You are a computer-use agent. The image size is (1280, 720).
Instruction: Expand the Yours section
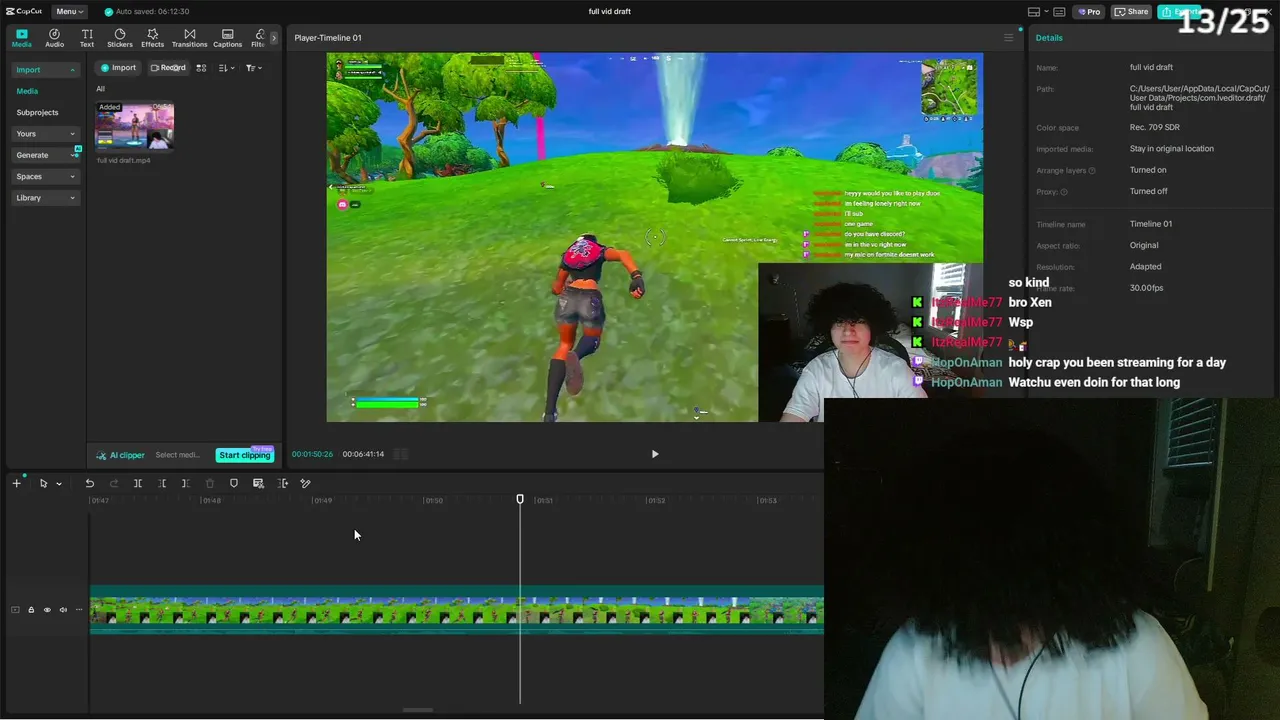click(45, 134)
